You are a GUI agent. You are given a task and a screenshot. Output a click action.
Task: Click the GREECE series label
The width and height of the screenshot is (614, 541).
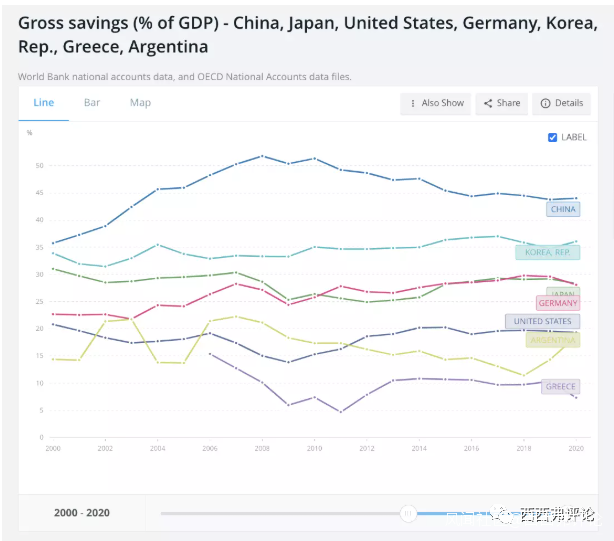(560, 386)
